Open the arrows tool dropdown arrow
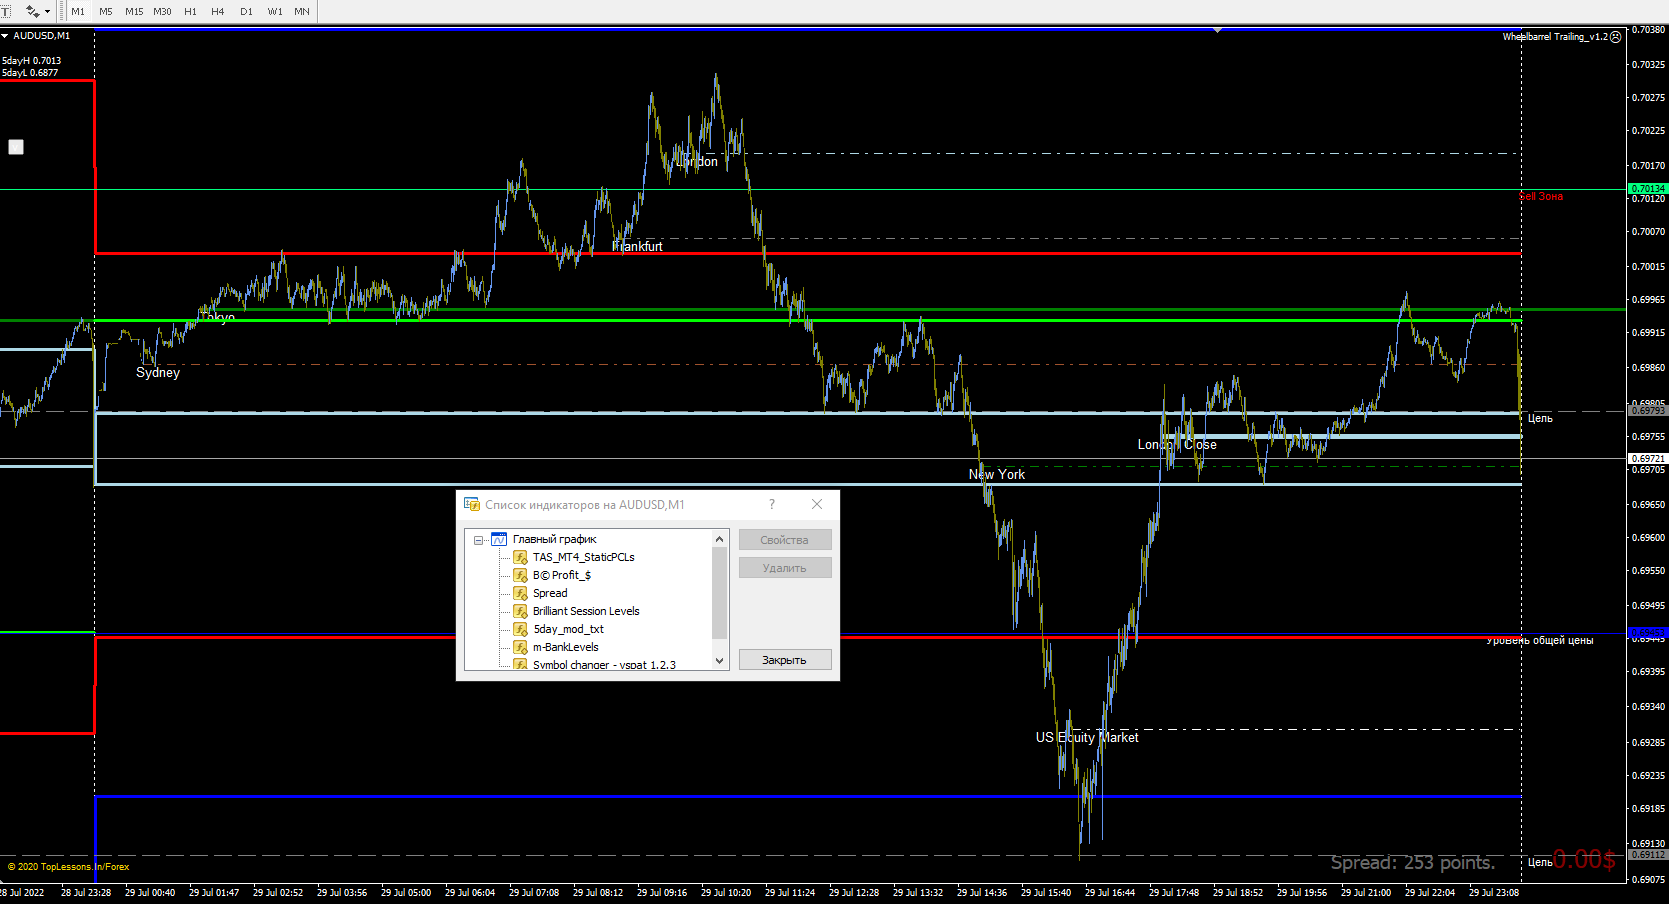The width and height of the screenshot is (1669, 904). (47, 12)
